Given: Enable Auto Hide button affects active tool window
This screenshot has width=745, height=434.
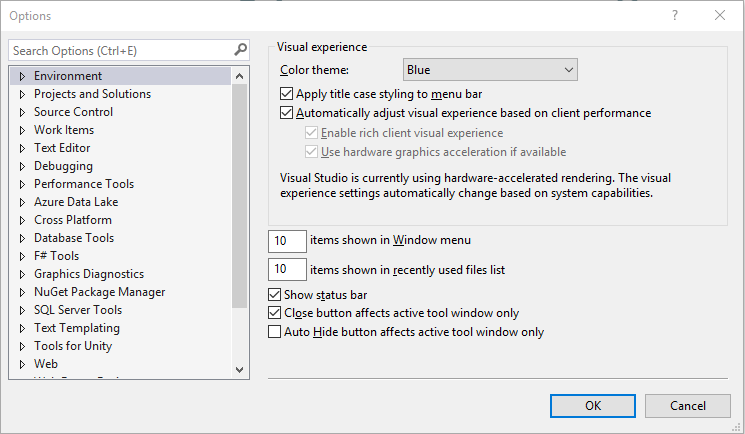Looking at the screenshot, I should pyautogui.click(x=276, y=332).
